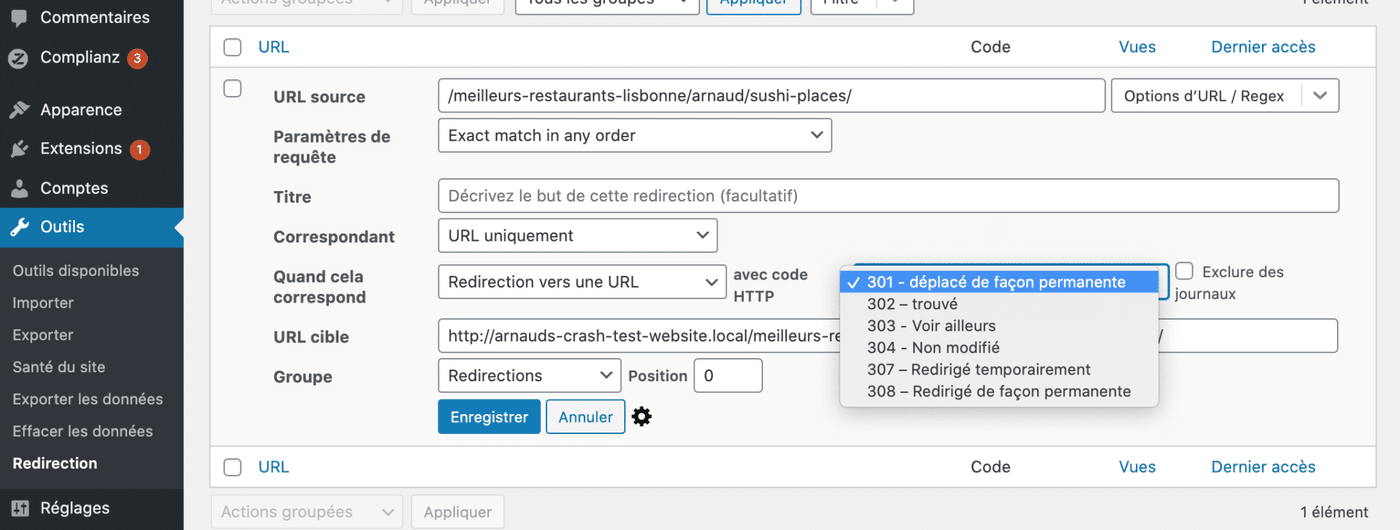Click the gear icon beside Annuler
The height and width of the screenshot is (530, 1400).
pyautogui.click(x=642, y=417)
